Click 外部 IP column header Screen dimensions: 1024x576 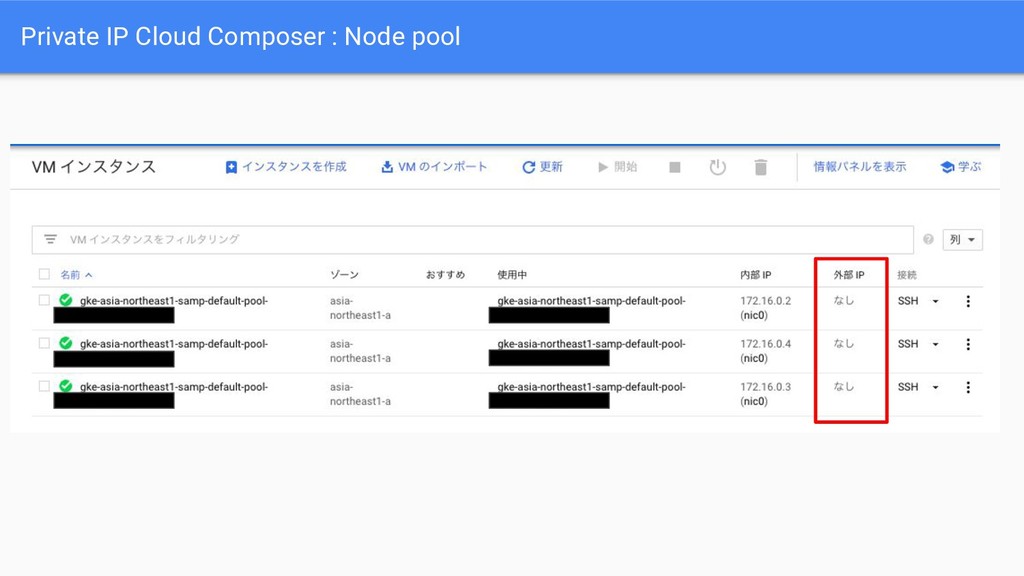tap(849, 275)
